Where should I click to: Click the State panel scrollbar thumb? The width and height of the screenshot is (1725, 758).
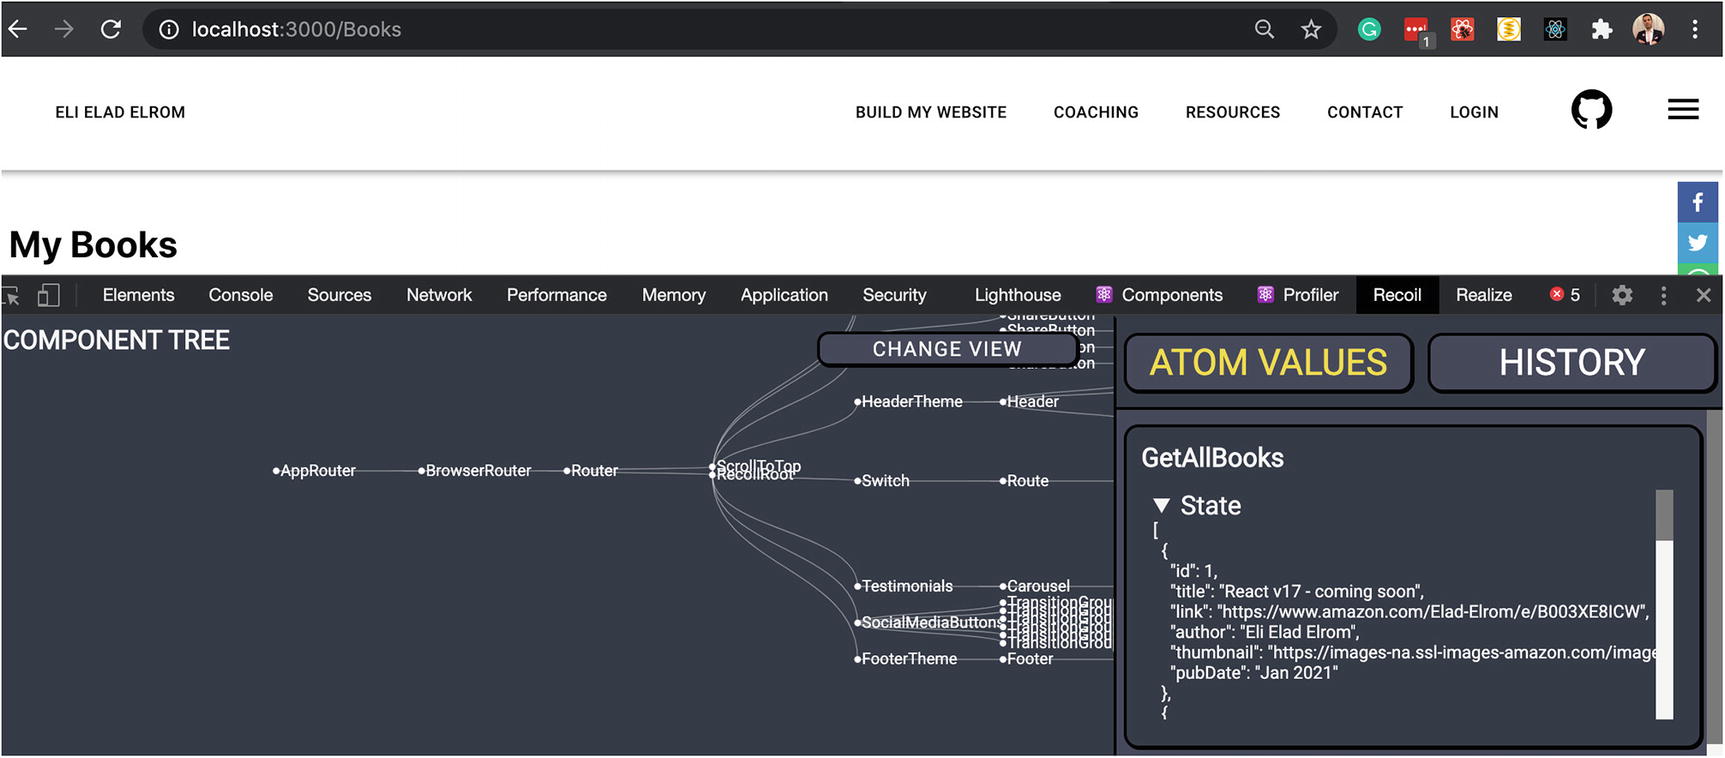click(x=1664, y=515)
